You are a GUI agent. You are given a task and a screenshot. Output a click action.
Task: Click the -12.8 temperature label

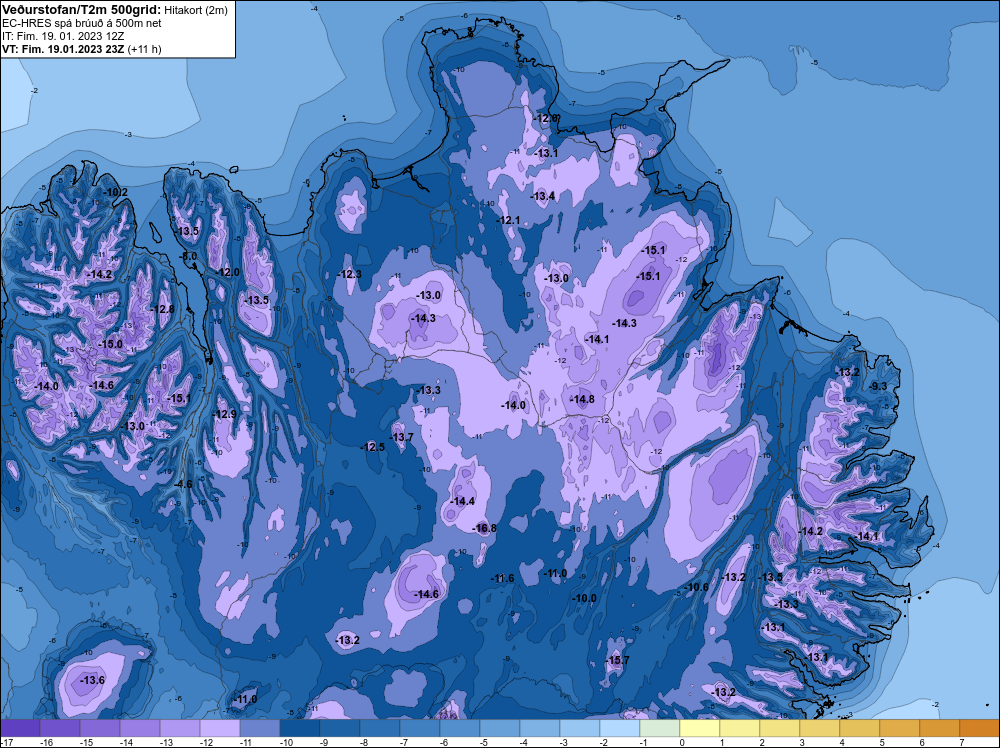(x=163, y=309)
